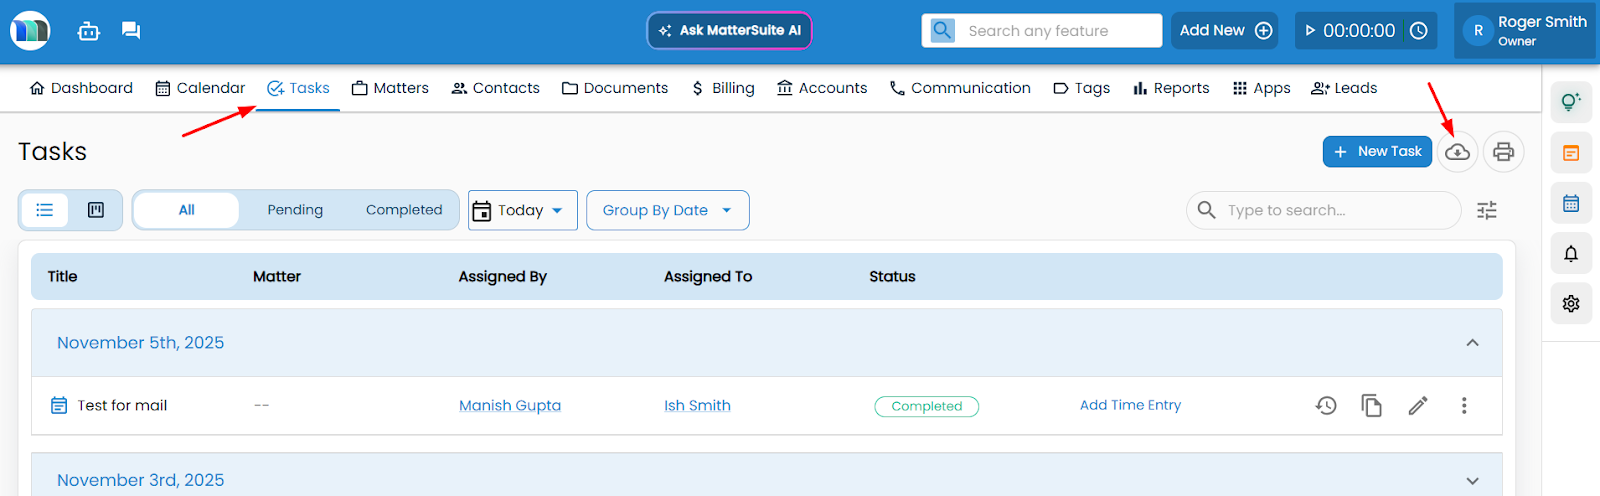Click the print tasks icon
The image size is (1600, 496).
point(1503,152)
